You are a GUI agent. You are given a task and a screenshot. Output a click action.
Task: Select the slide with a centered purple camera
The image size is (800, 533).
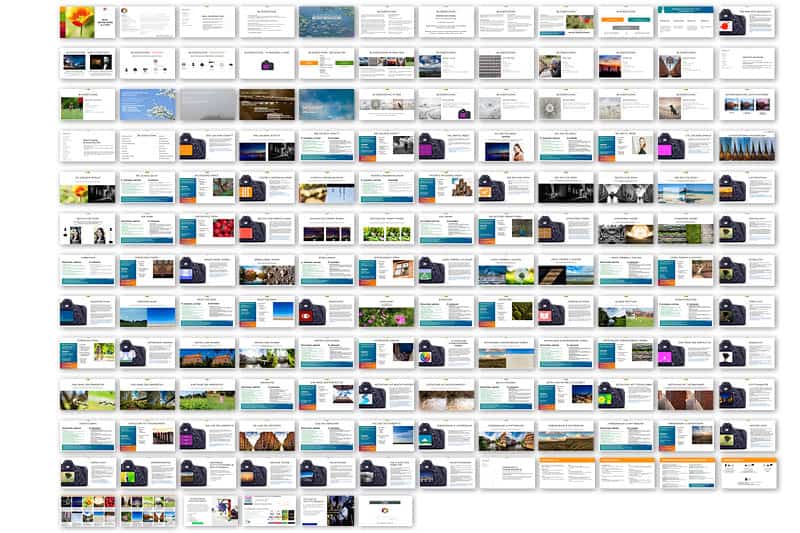pos(267,64)
